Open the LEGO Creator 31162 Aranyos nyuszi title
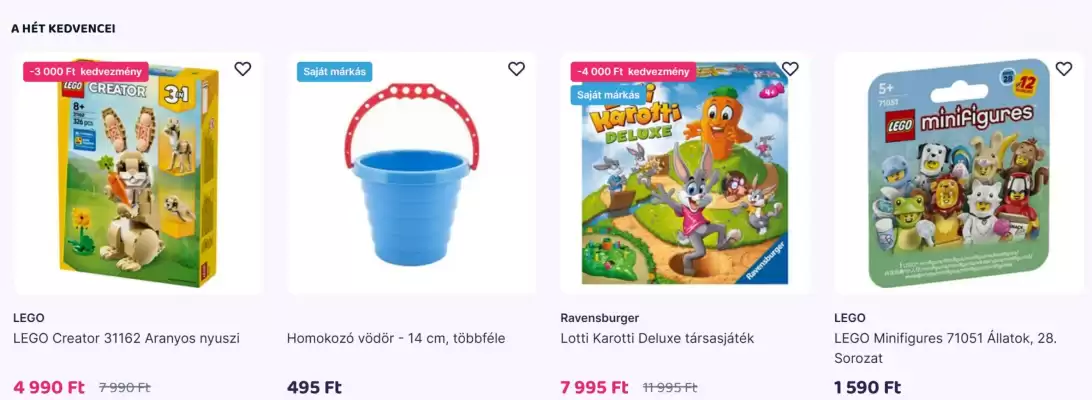1092x400 pixels. coord(126,338)
